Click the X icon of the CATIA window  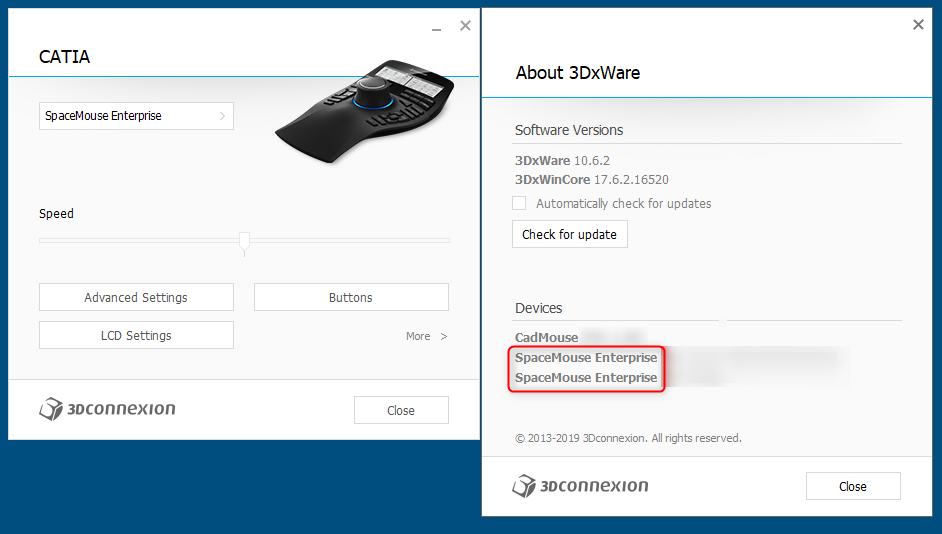[x=465, y=26]
